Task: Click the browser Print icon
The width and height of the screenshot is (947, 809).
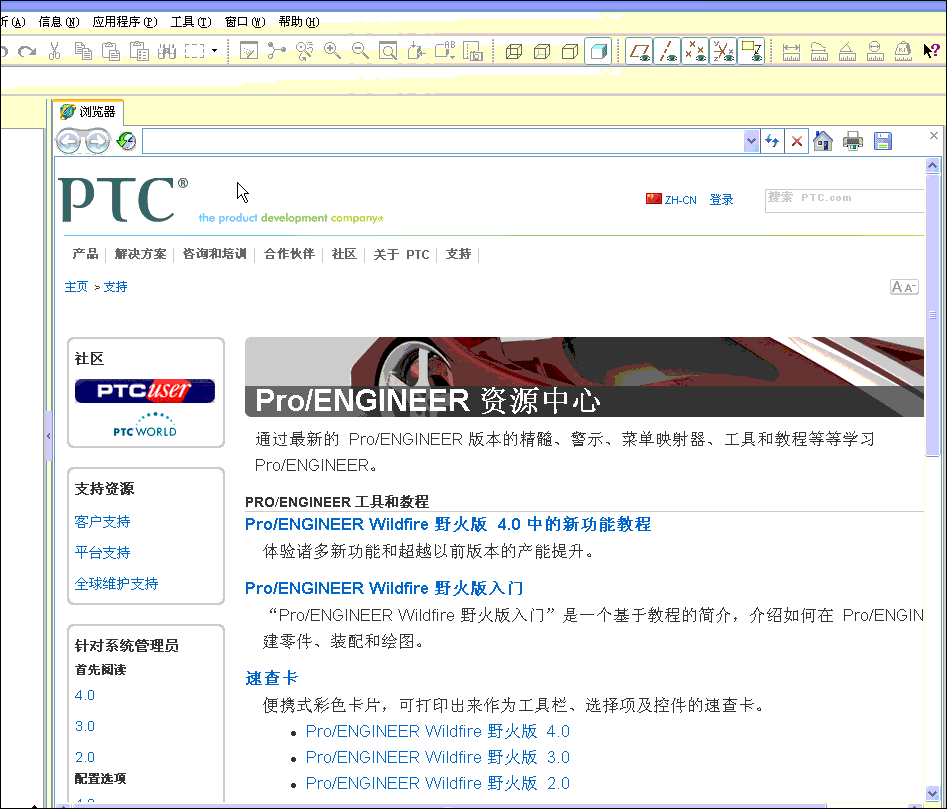Action: coord(852,141)
